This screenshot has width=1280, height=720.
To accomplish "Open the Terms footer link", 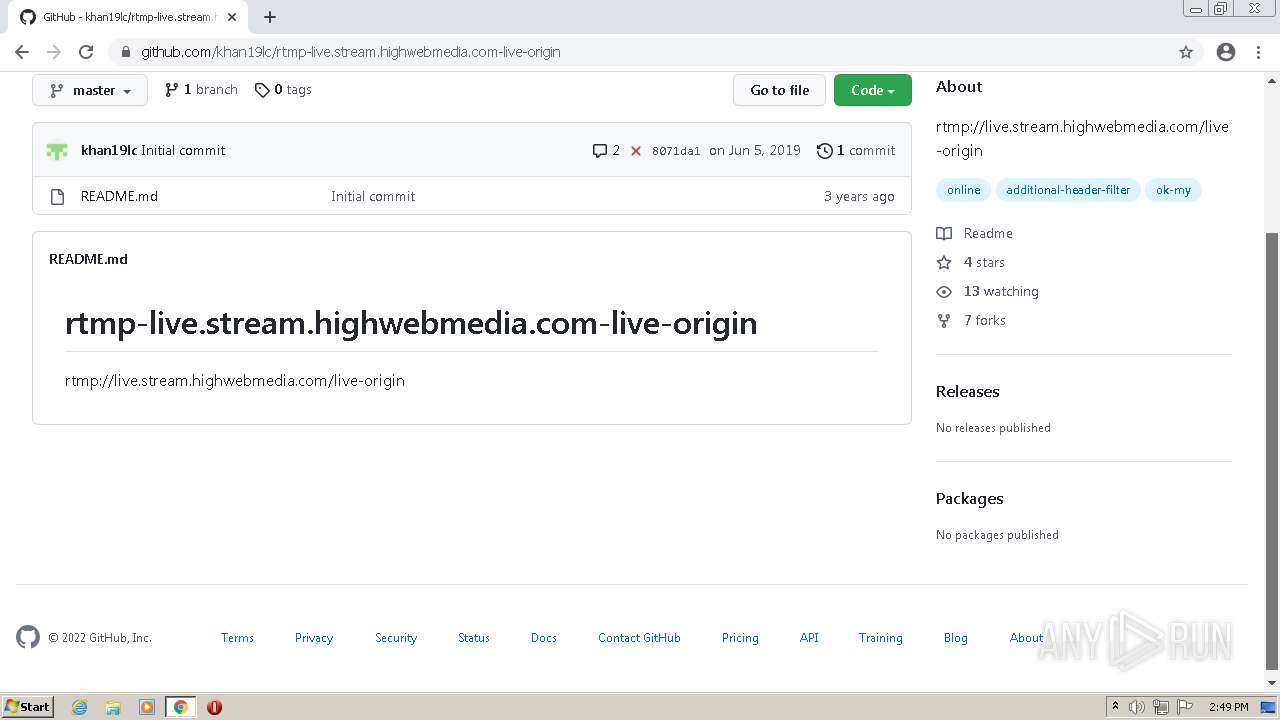I will [237, 638].
